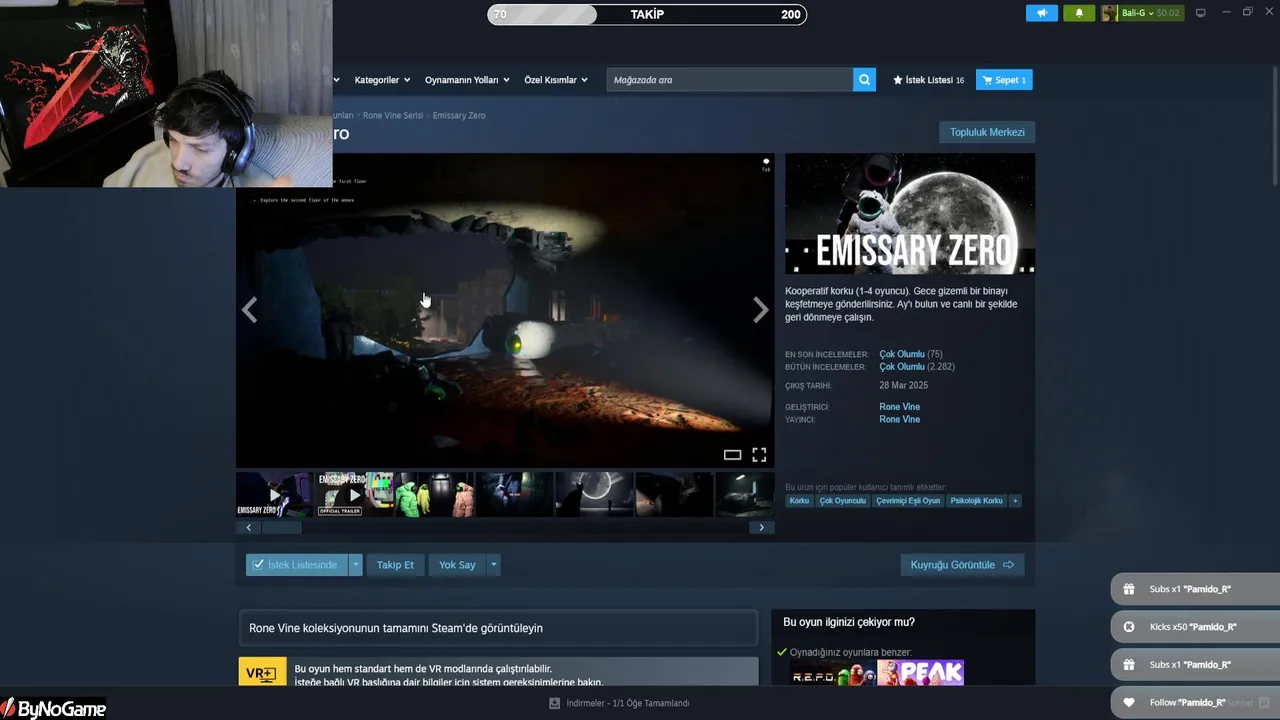
Task: Click developer Rone Vine link
Action: click(899, 407)
